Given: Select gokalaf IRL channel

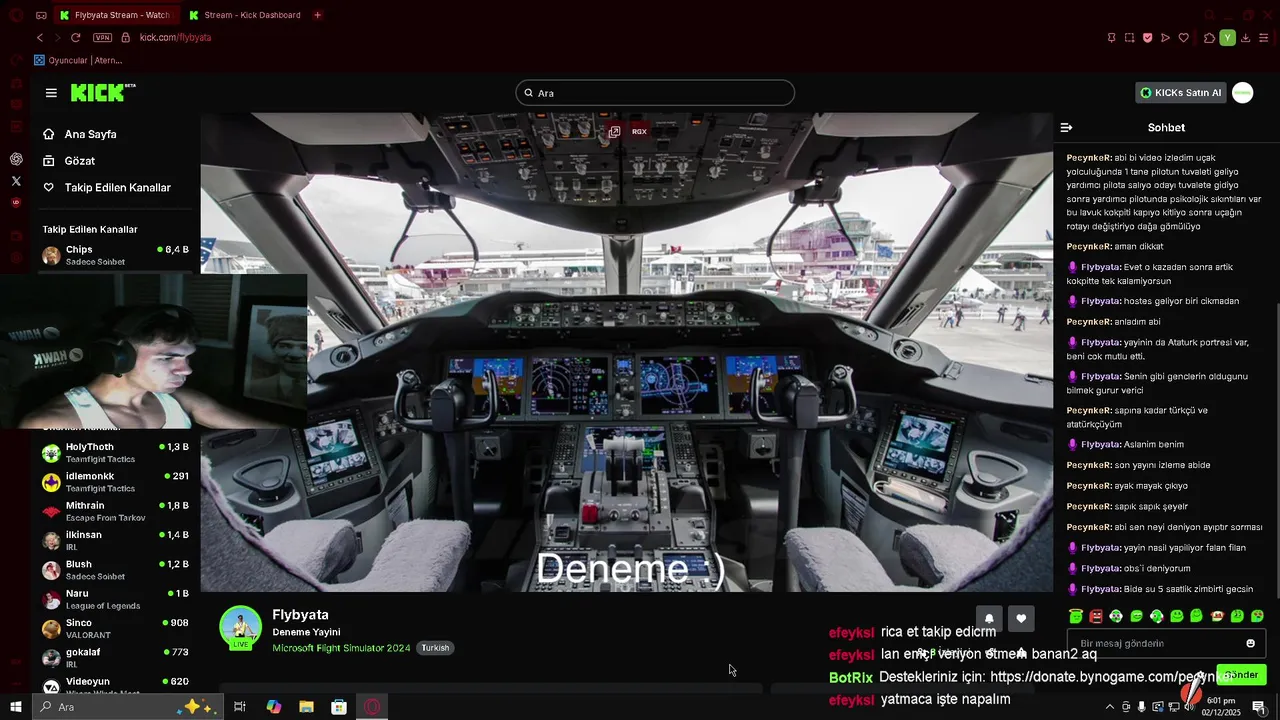Looking at the screenshot, I should (115, 657).
